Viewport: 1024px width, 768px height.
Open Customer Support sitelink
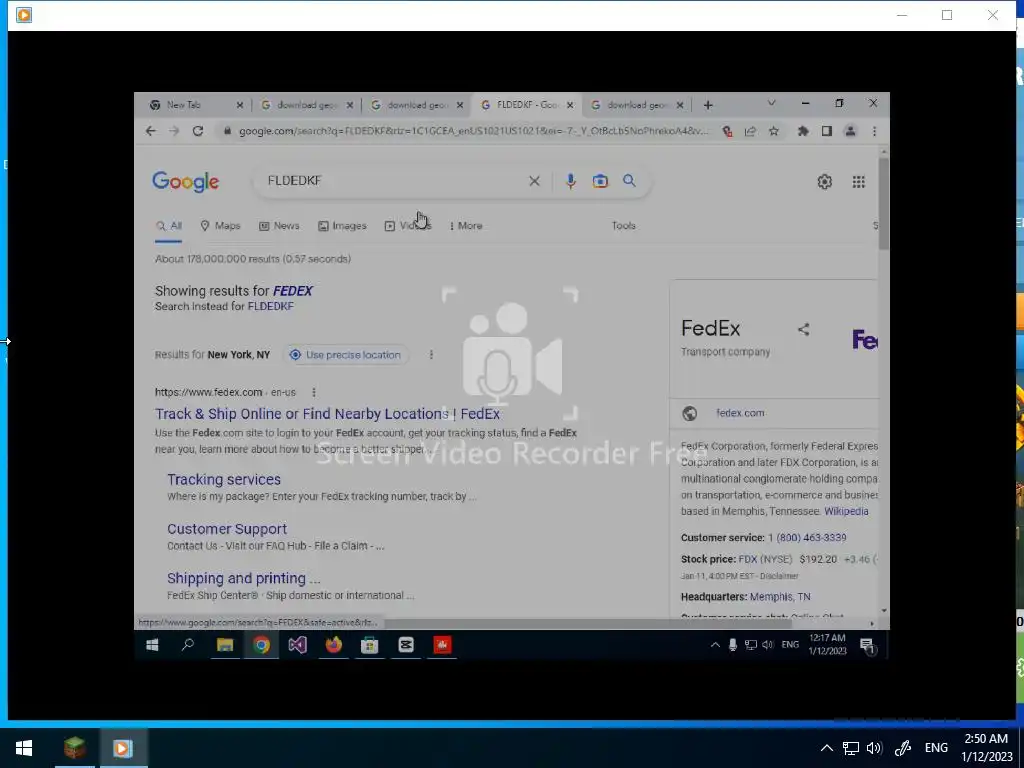(x=227, y=529)
